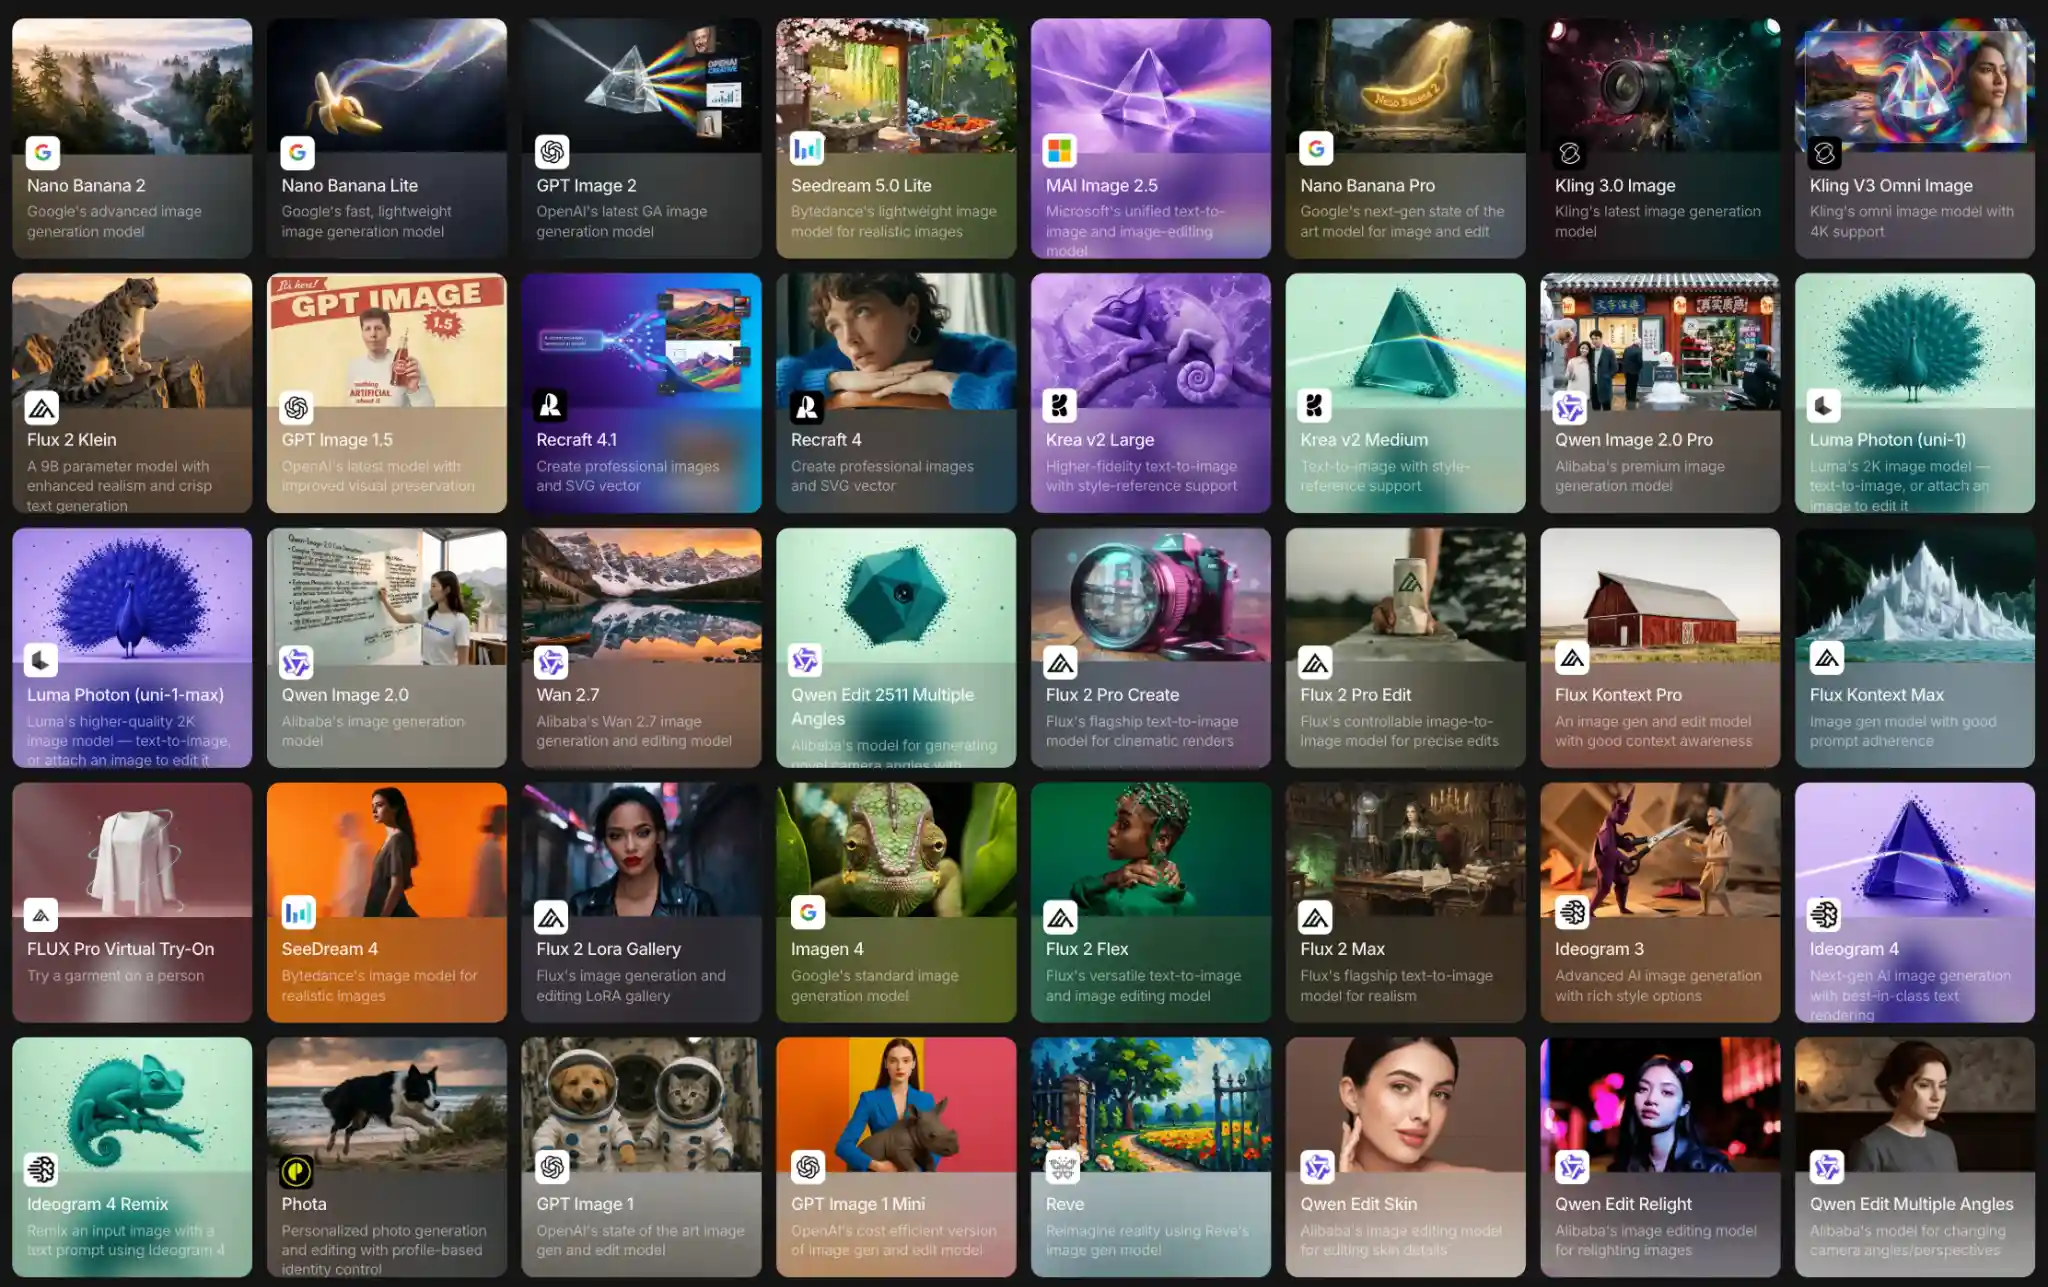This screenshot has width=2048, height=1287.
Task: Click the Flux icon on Flux 2 Pro Create card
Action: [x=1061, y=662]
